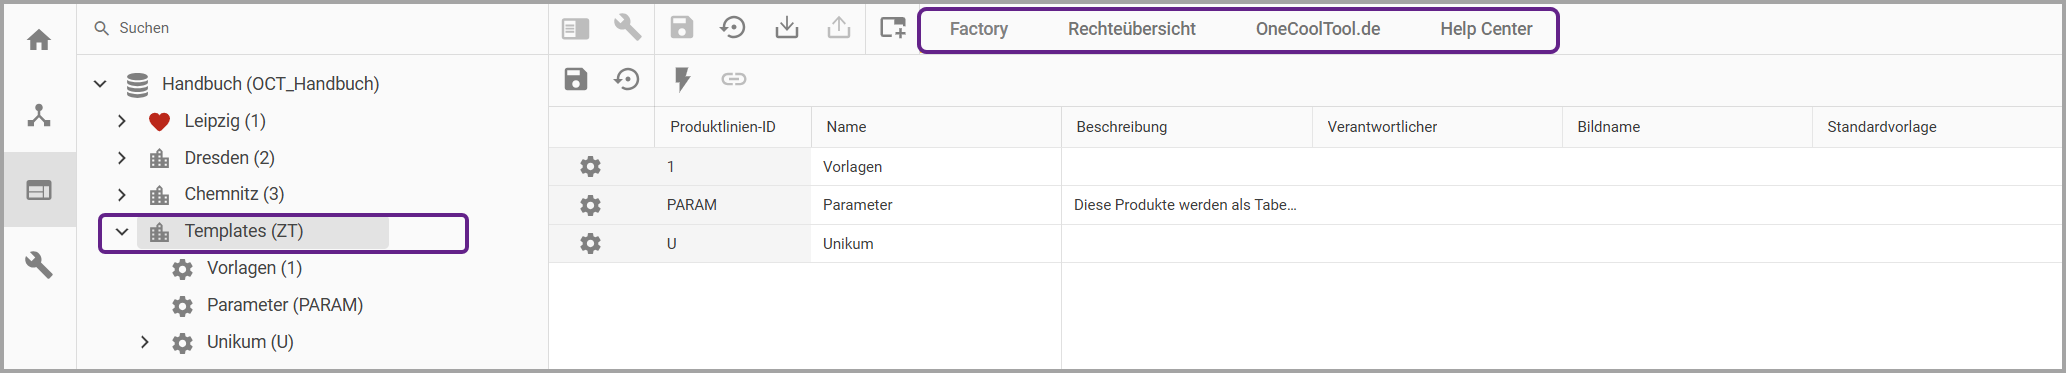Click the Produktlinien-ID cell with value U
The width and height of the screenshot is (2066, 373).
click(x=733, y=244)
